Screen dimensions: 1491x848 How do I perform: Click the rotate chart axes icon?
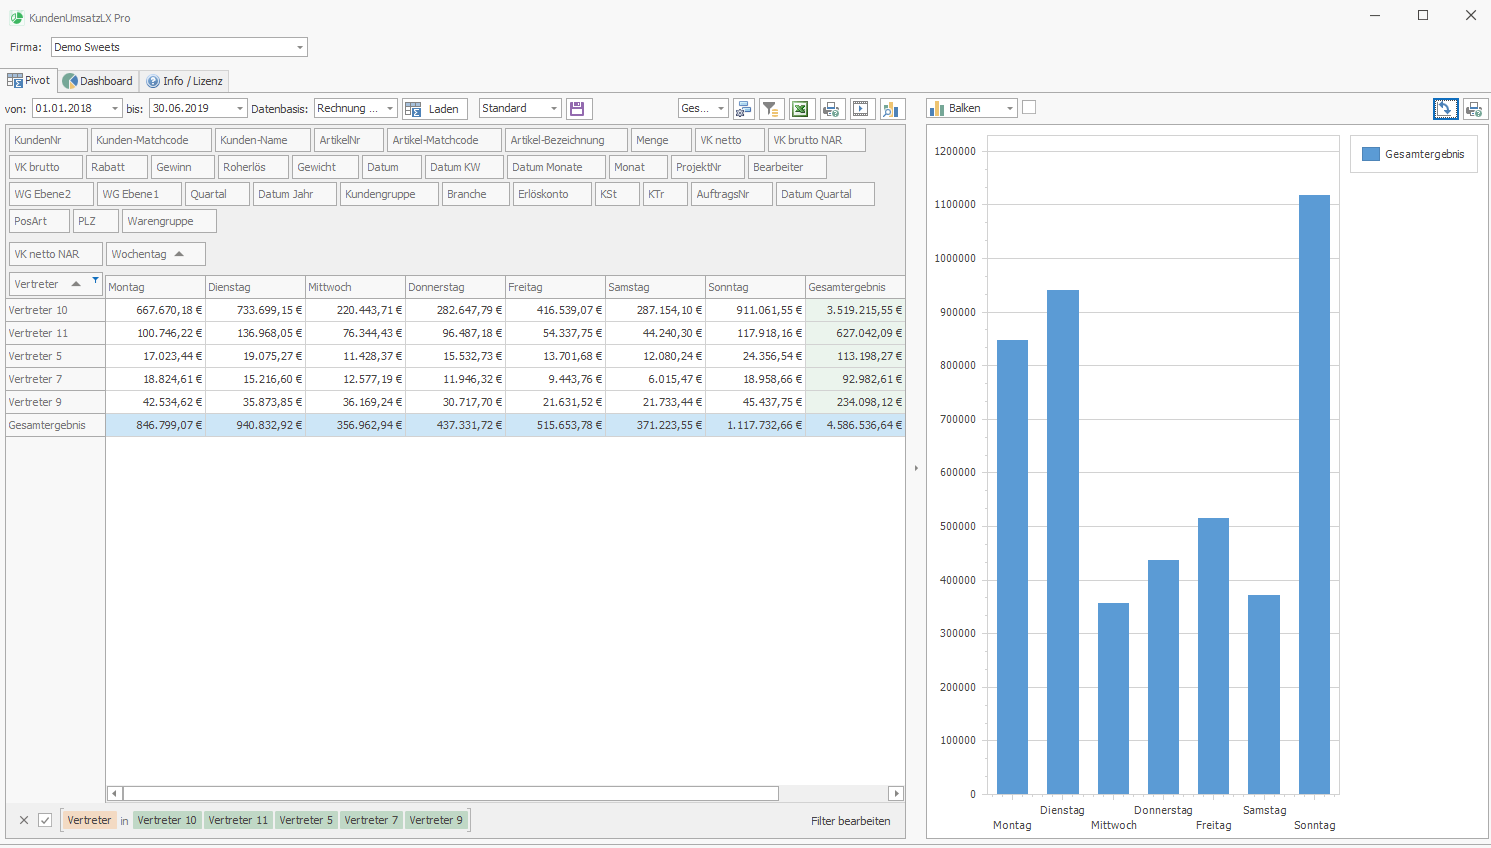pyautogui.click(x=1445, y=109)
